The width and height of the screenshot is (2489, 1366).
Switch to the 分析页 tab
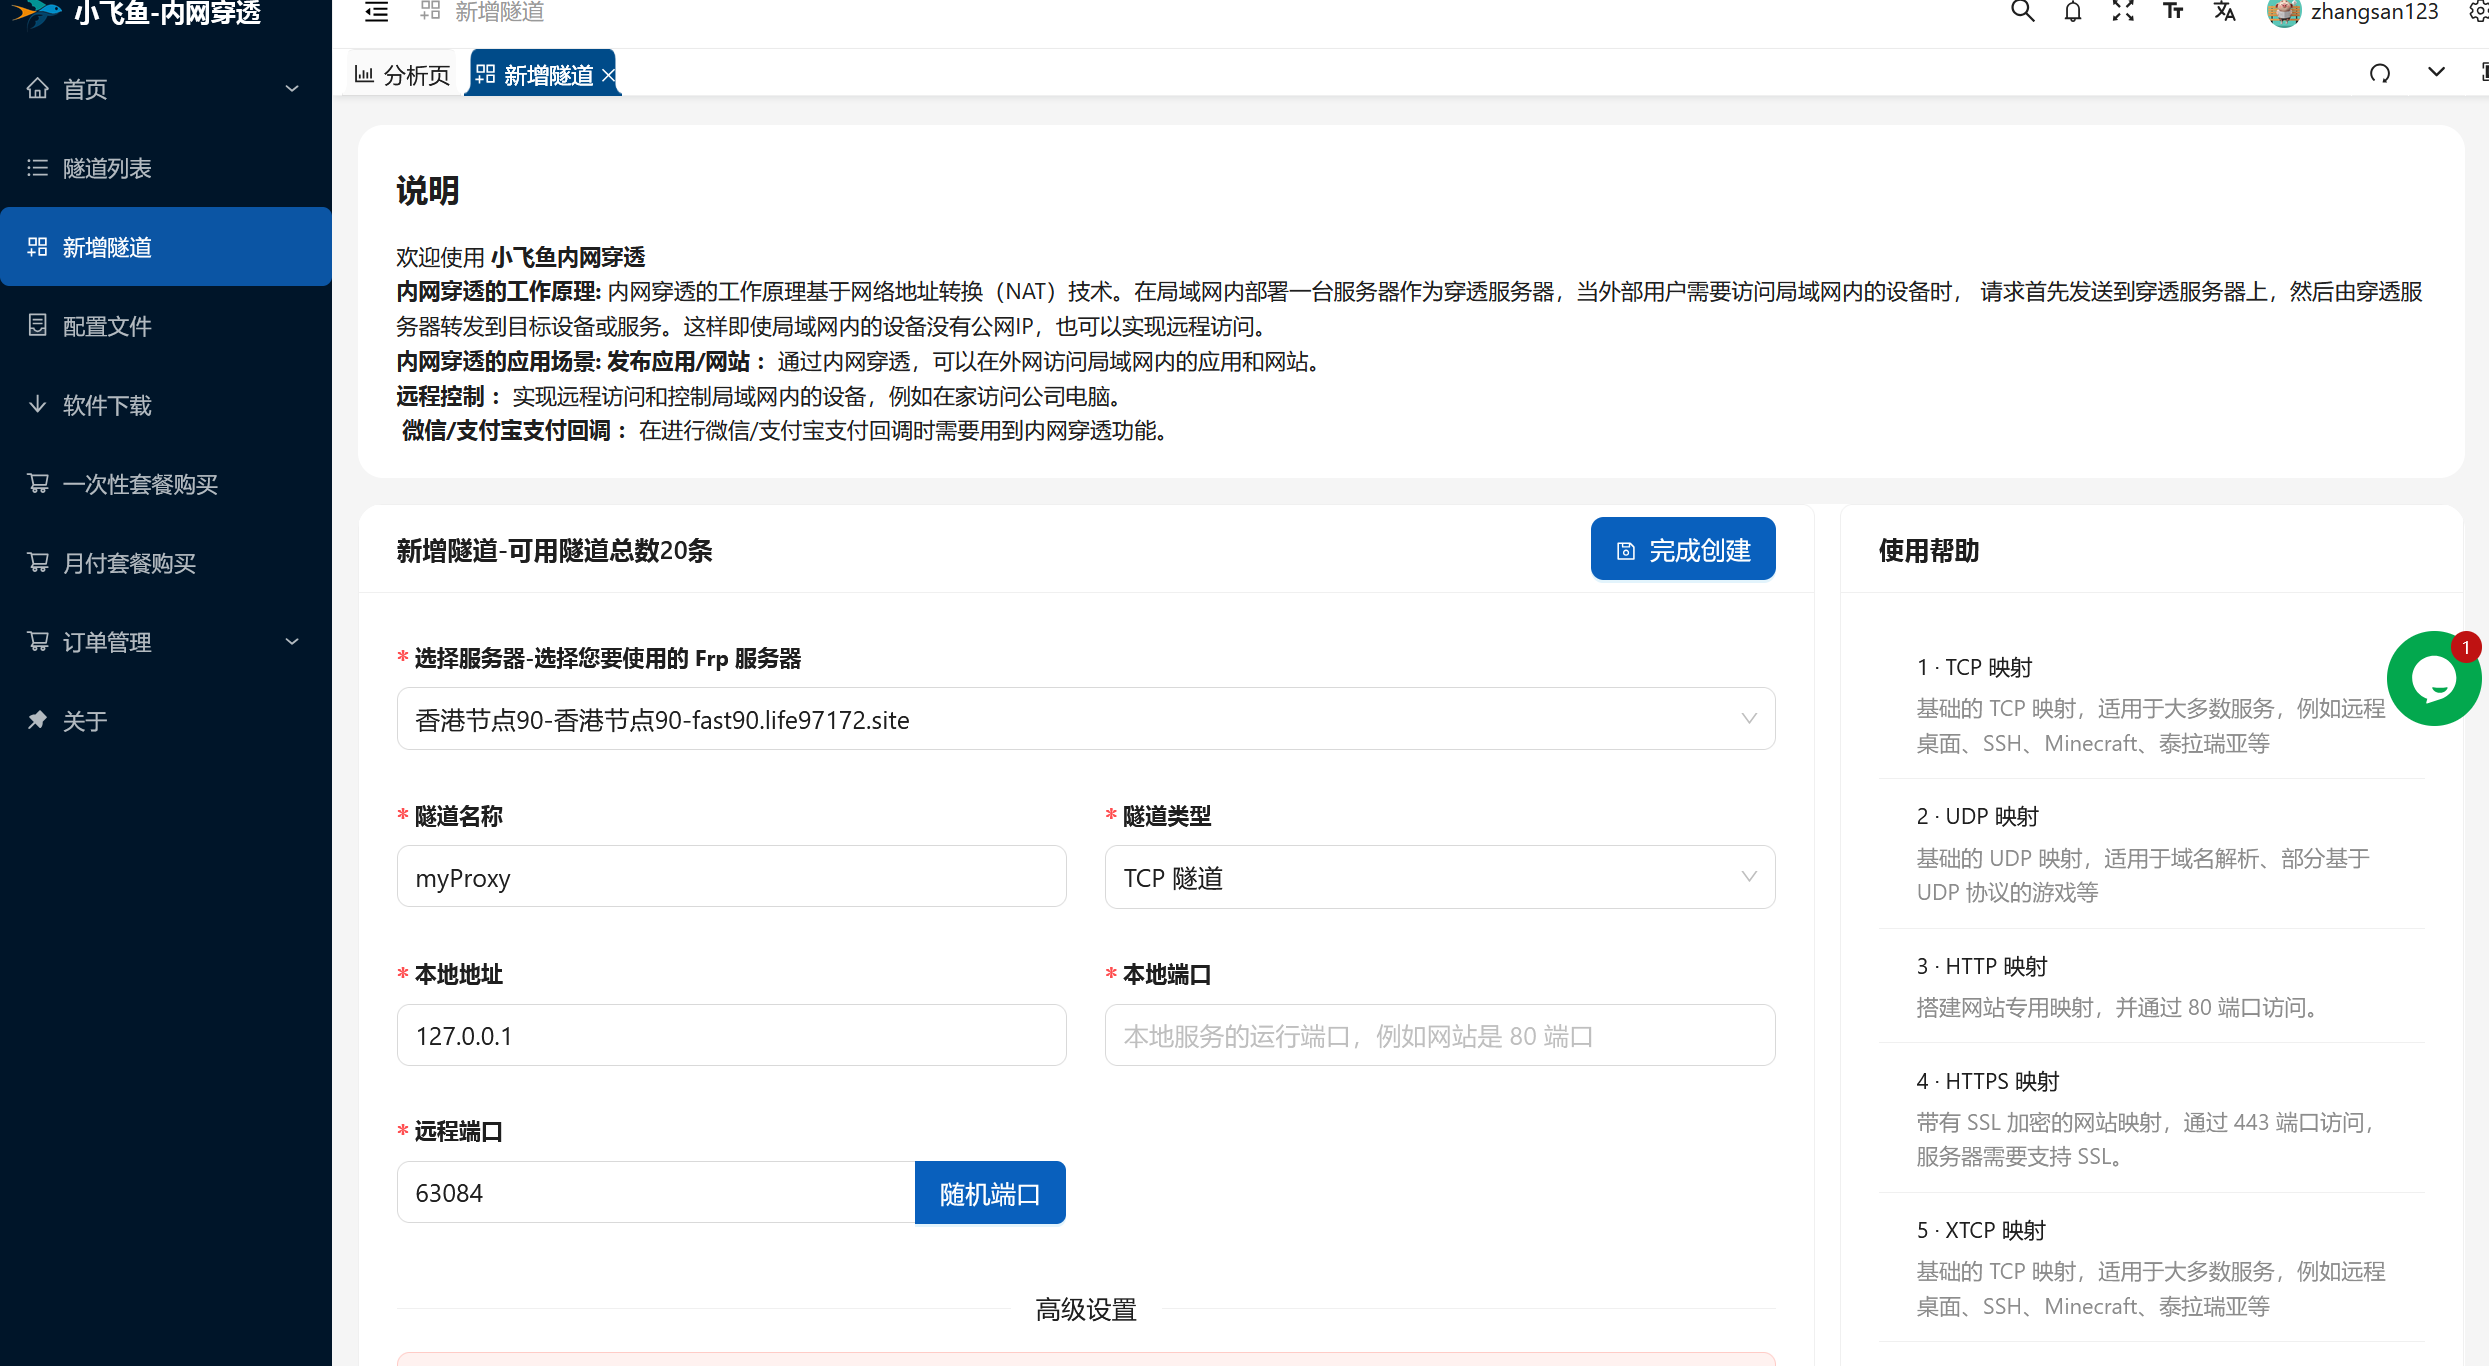point(403,75)
